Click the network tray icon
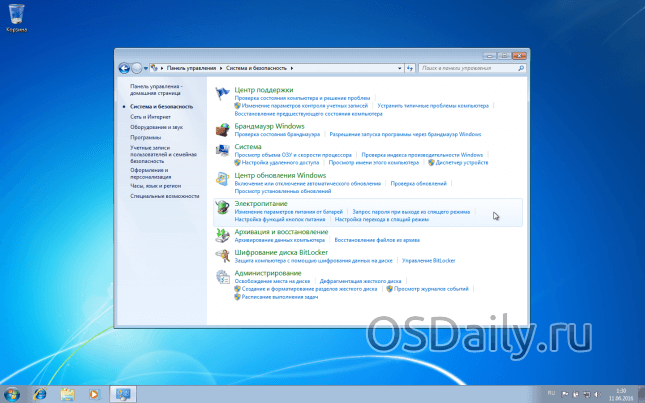The height and width of the screenshot is (403, 645). click(x=587, y=394)
